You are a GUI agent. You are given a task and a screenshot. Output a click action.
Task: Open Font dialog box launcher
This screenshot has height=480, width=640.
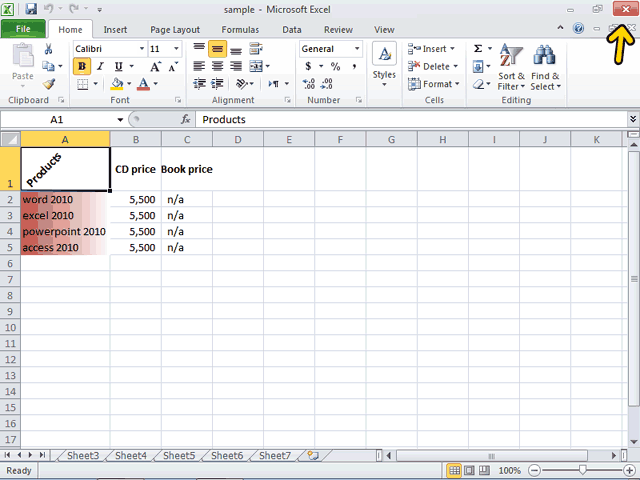[x=178, y=100]
